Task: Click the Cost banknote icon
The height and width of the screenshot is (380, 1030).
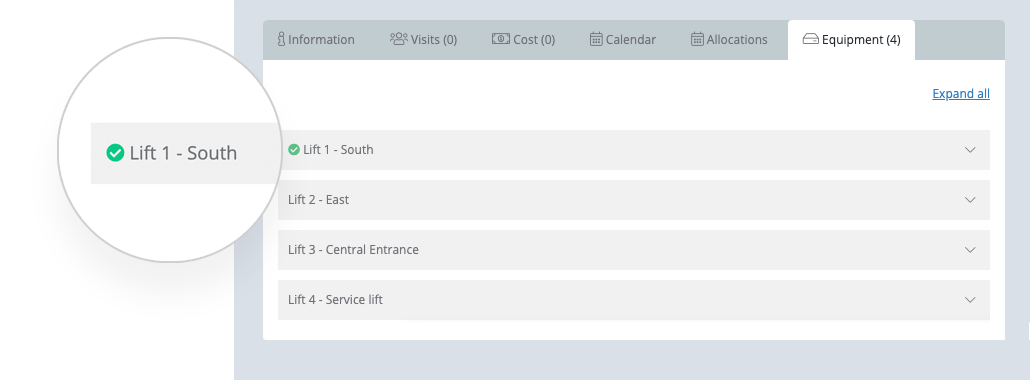Action: point(501,39)
